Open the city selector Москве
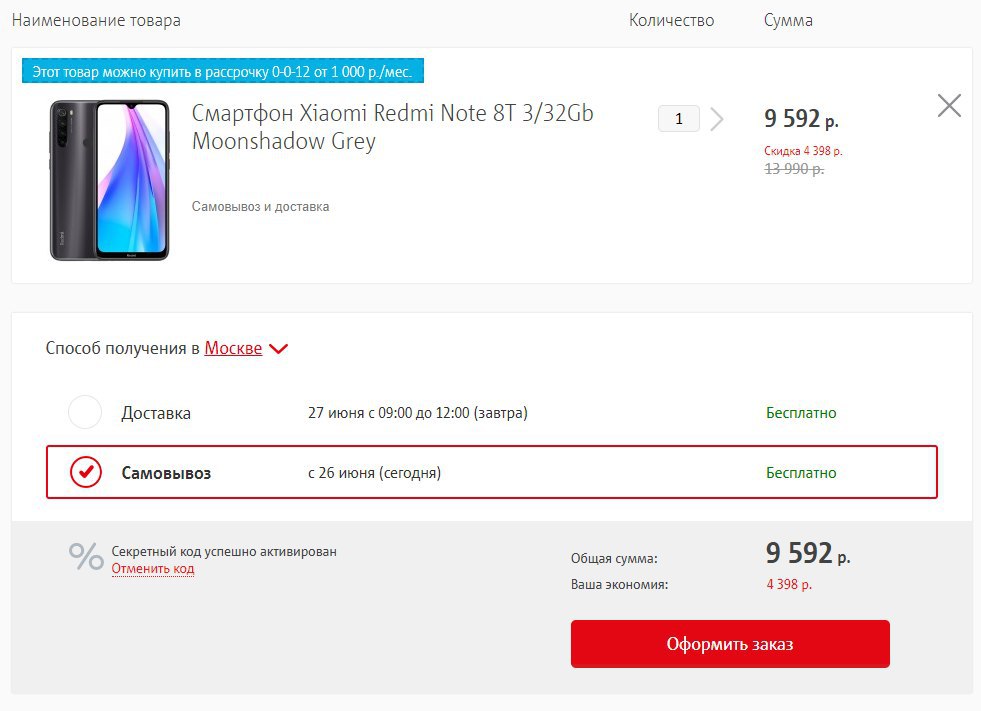Image resolution: width=981 pixels, height=711 pixels. [233, 348]
